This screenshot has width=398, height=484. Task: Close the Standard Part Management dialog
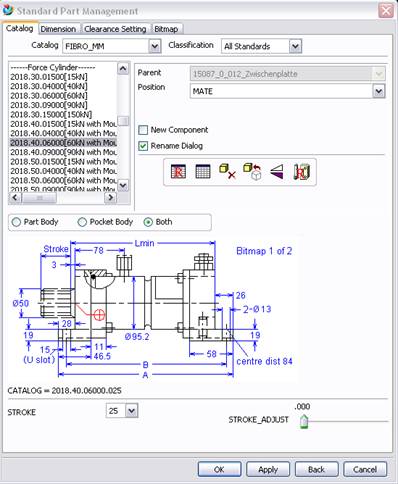coord(386,11)
